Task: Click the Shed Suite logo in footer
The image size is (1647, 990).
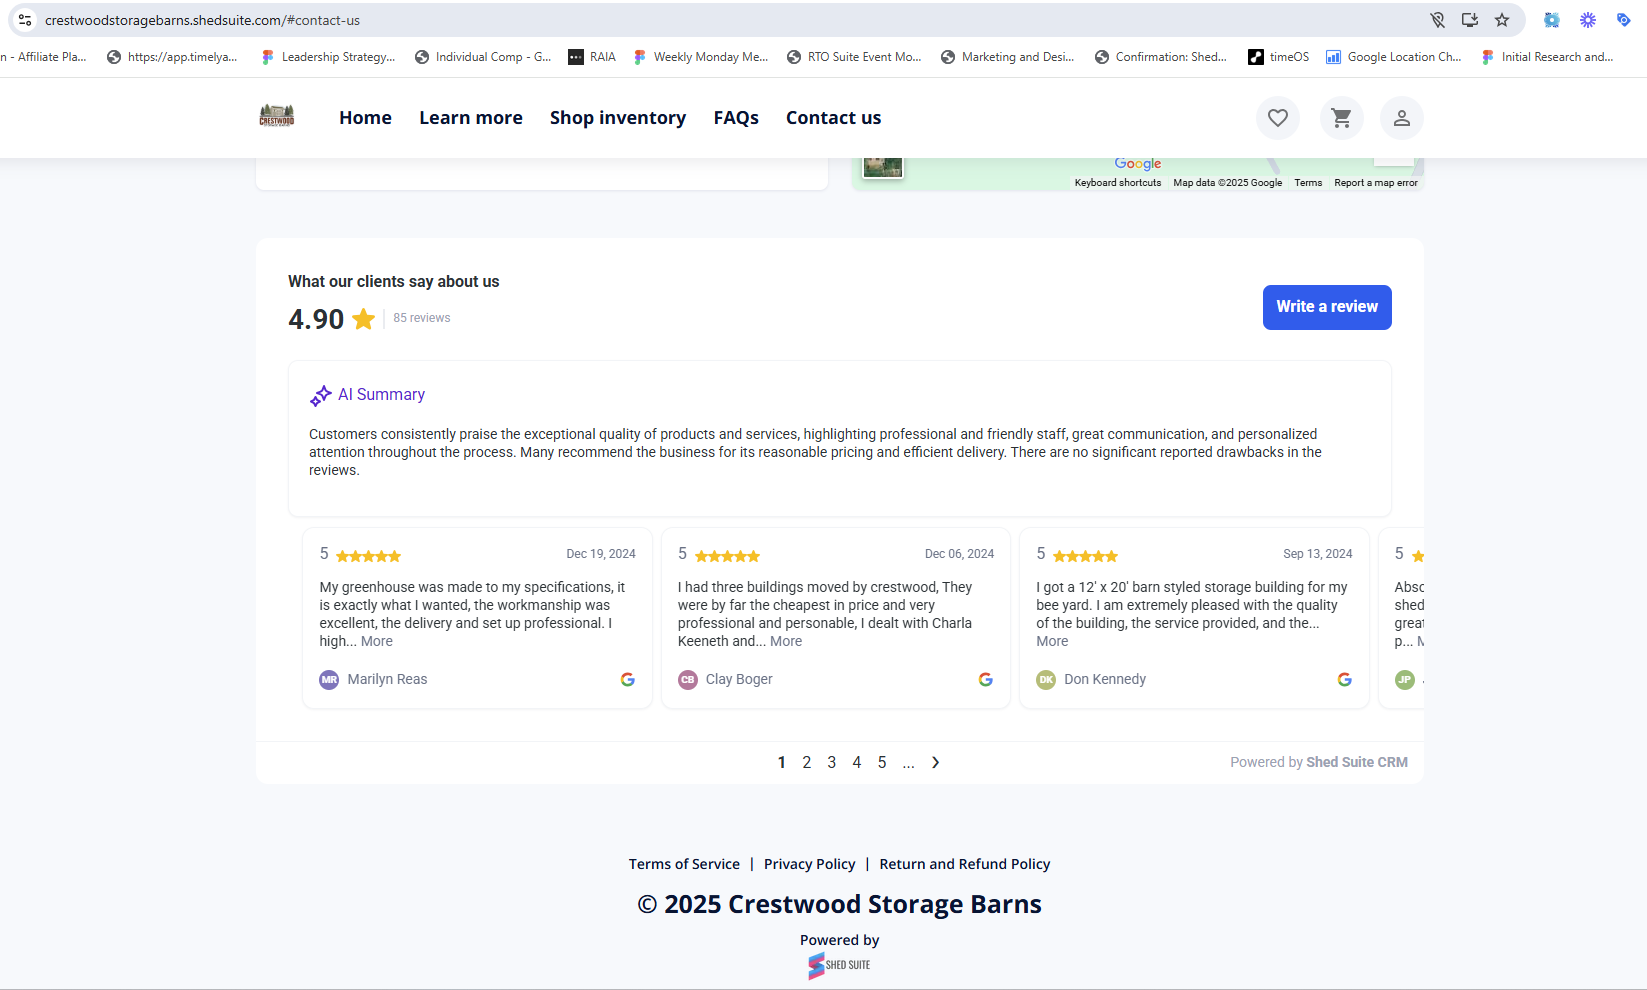Action: [x=839, y=965]
